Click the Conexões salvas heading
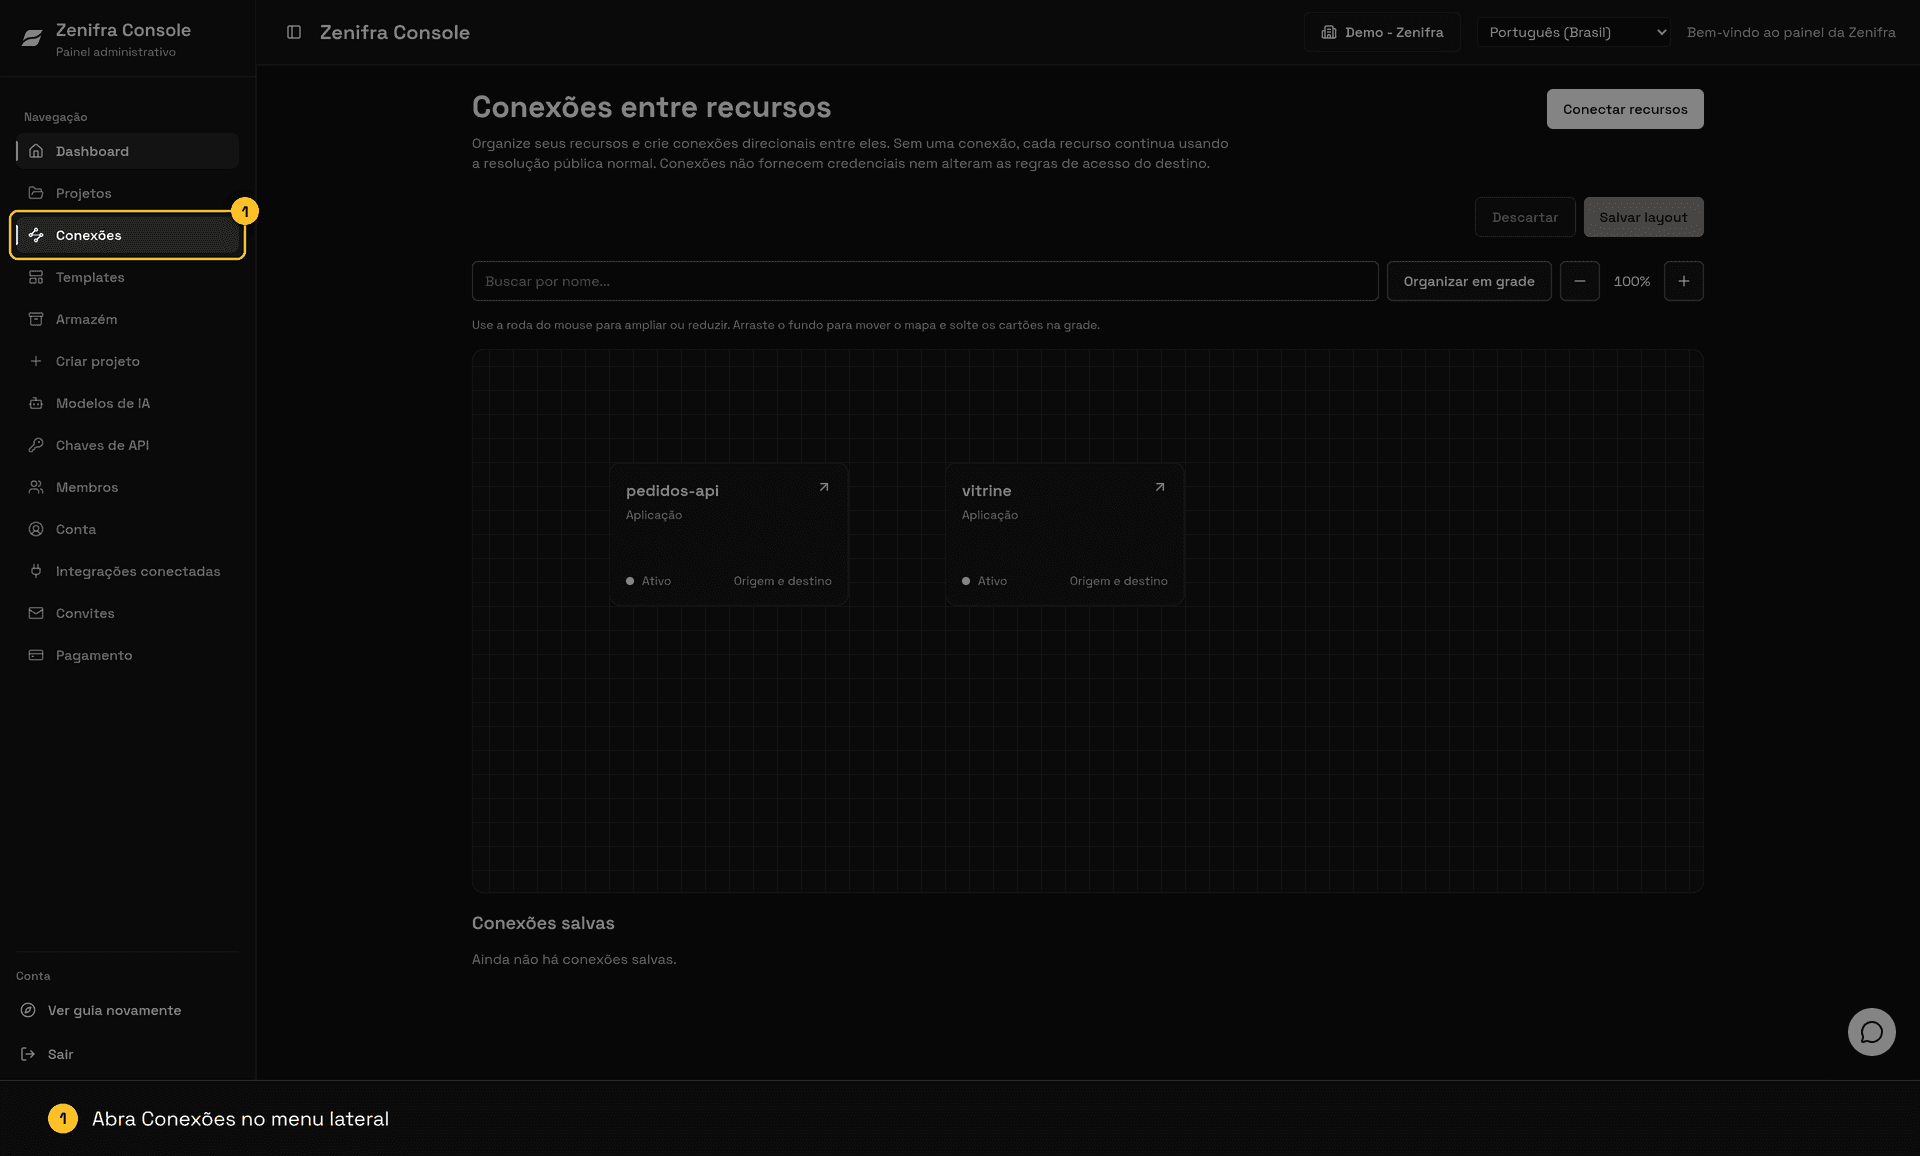 point(543,923)
